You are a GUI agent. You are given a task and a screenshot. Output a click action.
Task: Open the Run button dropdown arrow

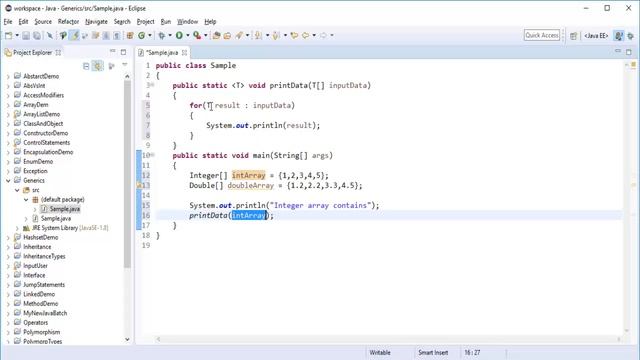coord(188,36)
